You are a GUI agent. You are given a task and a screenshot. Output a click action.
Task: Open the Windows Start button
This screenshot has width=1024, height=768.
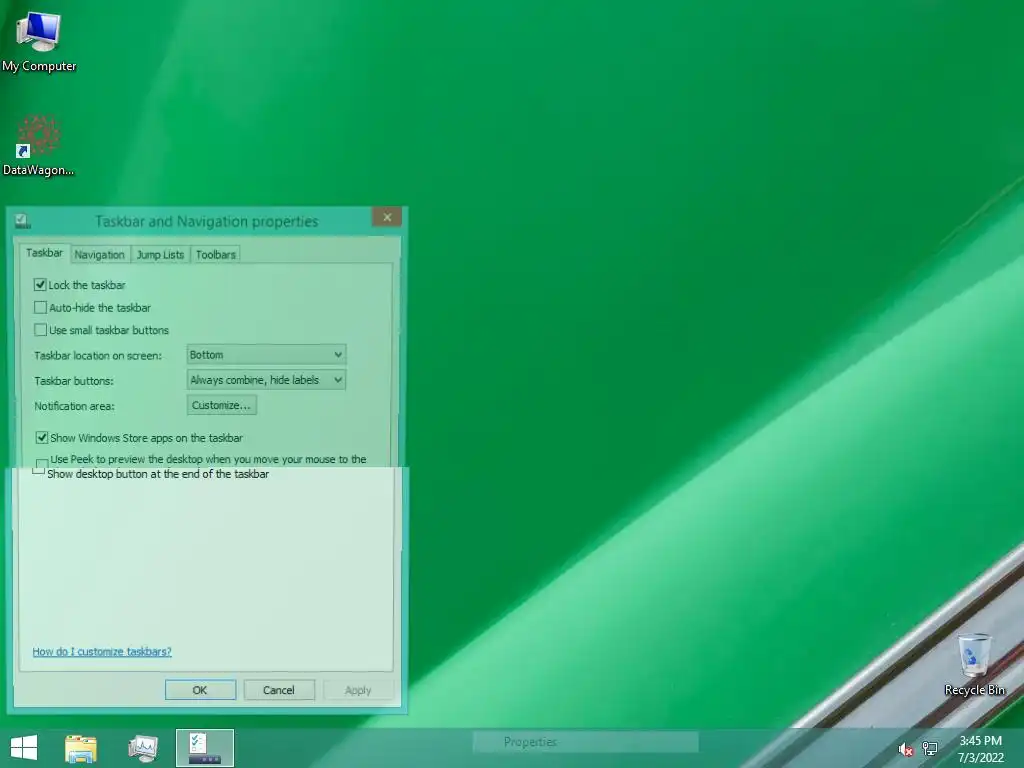[x=24, y=748]
